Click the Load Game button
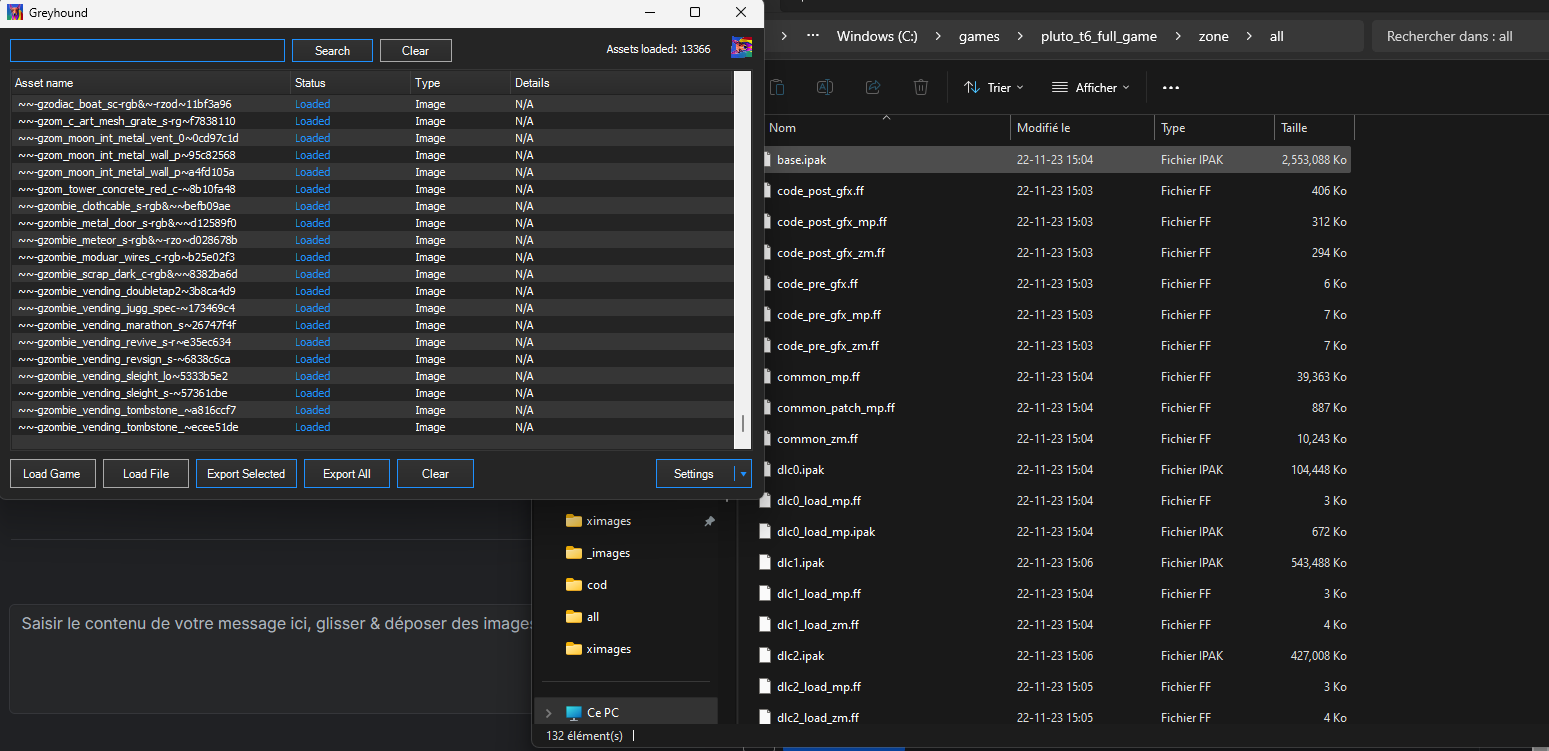Screen dimensions: 1549x751 52,474
